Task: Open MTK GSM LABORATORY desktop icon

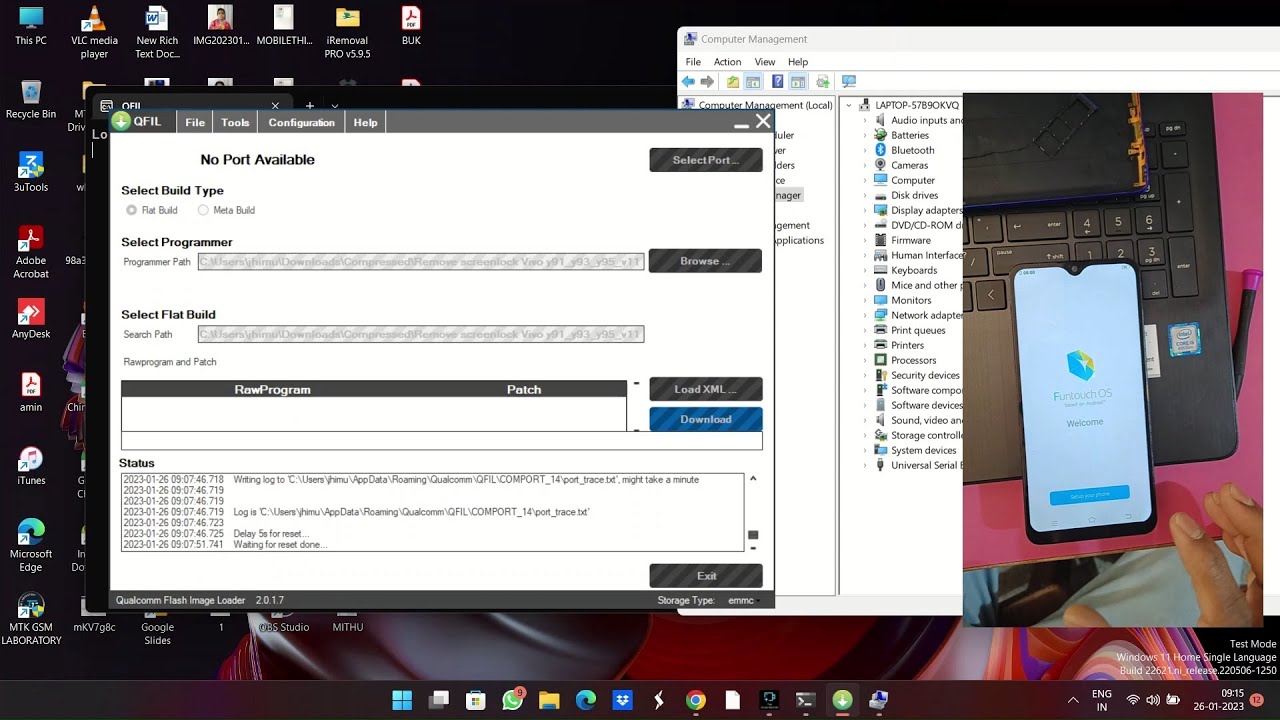Action: point(31,619)
